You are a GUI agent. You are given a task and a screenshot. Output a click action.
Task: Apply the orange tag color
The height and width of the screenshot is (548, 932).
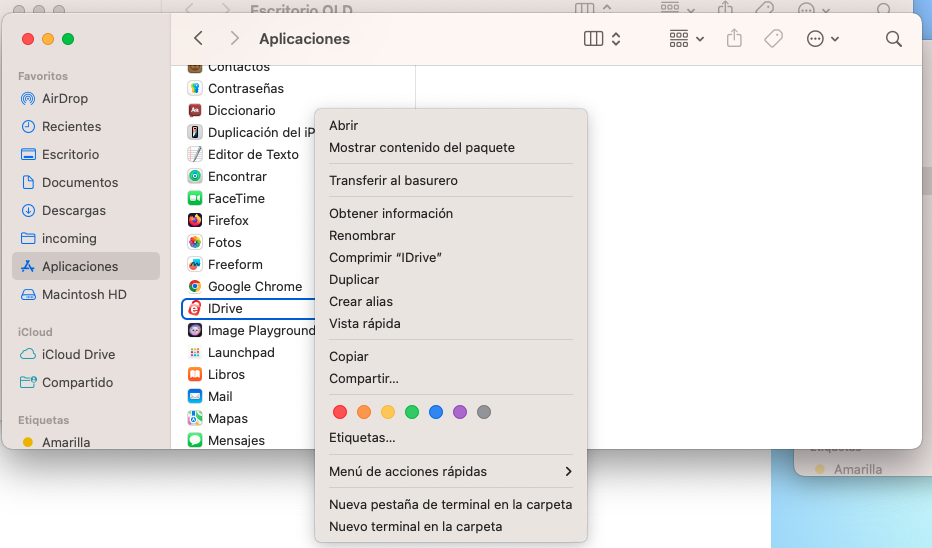point(364,412)
